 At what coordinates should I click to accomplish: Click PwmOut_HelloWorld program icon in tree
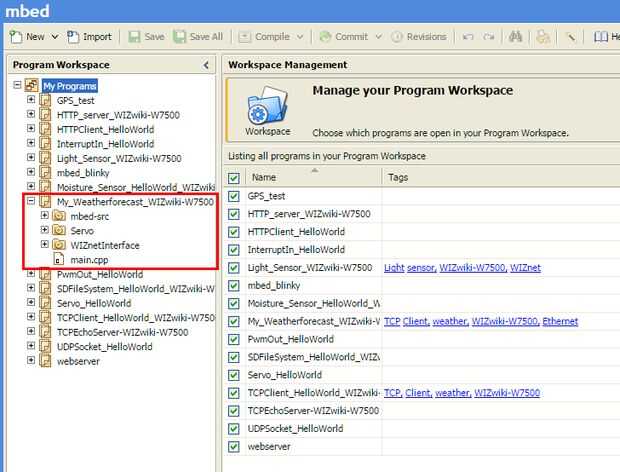coord(45,274)
